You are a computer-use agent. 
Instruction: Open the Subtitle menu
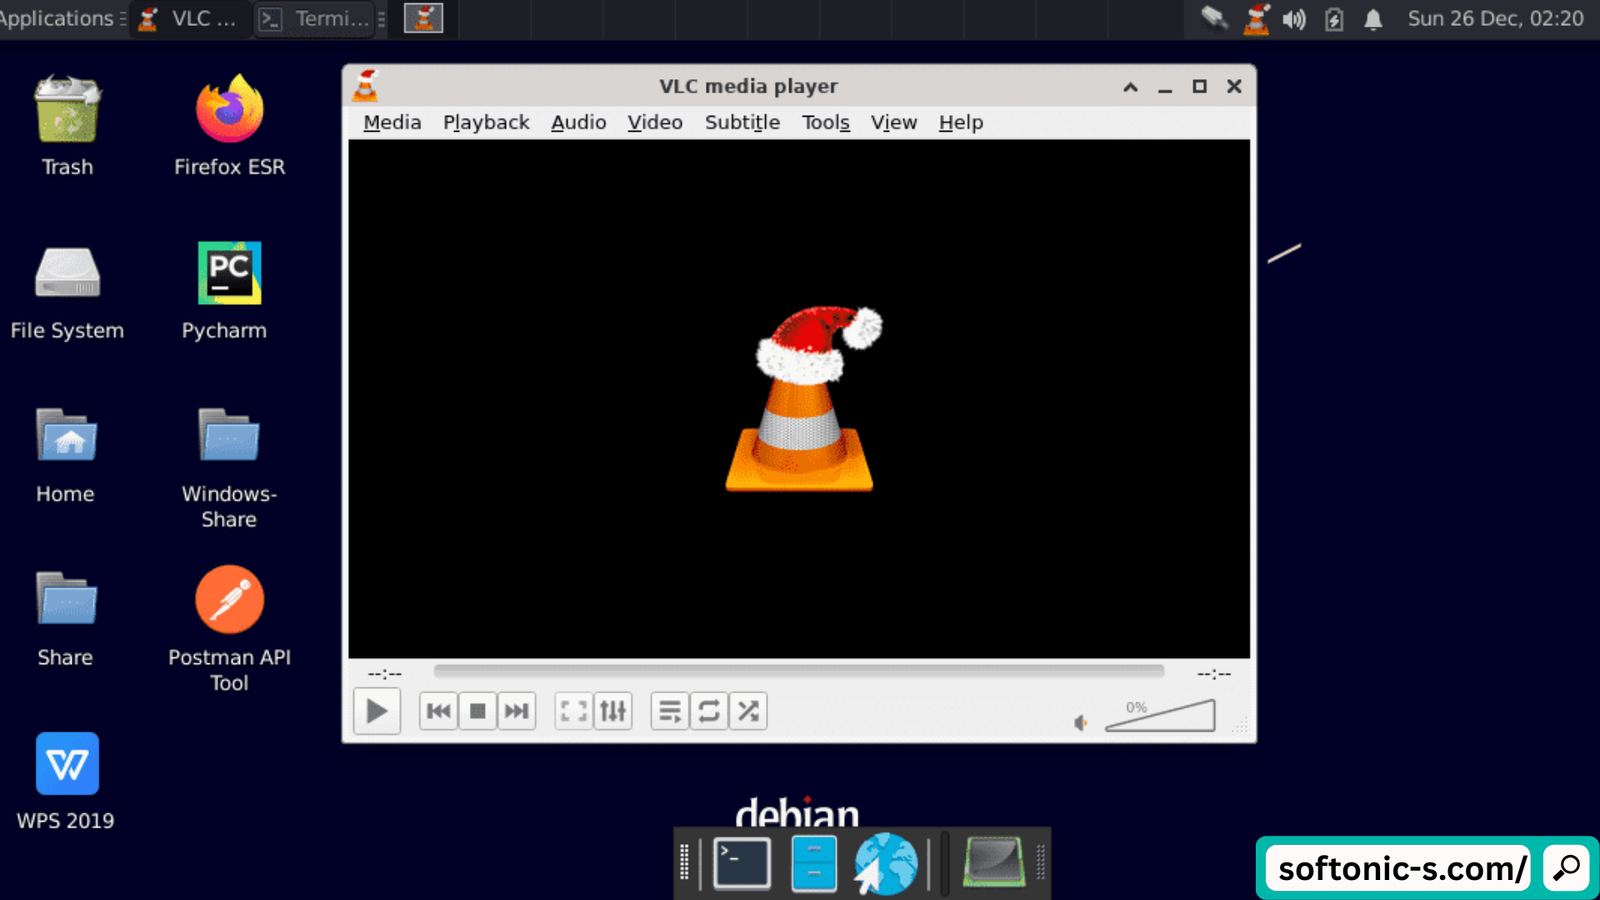[742, 122]
